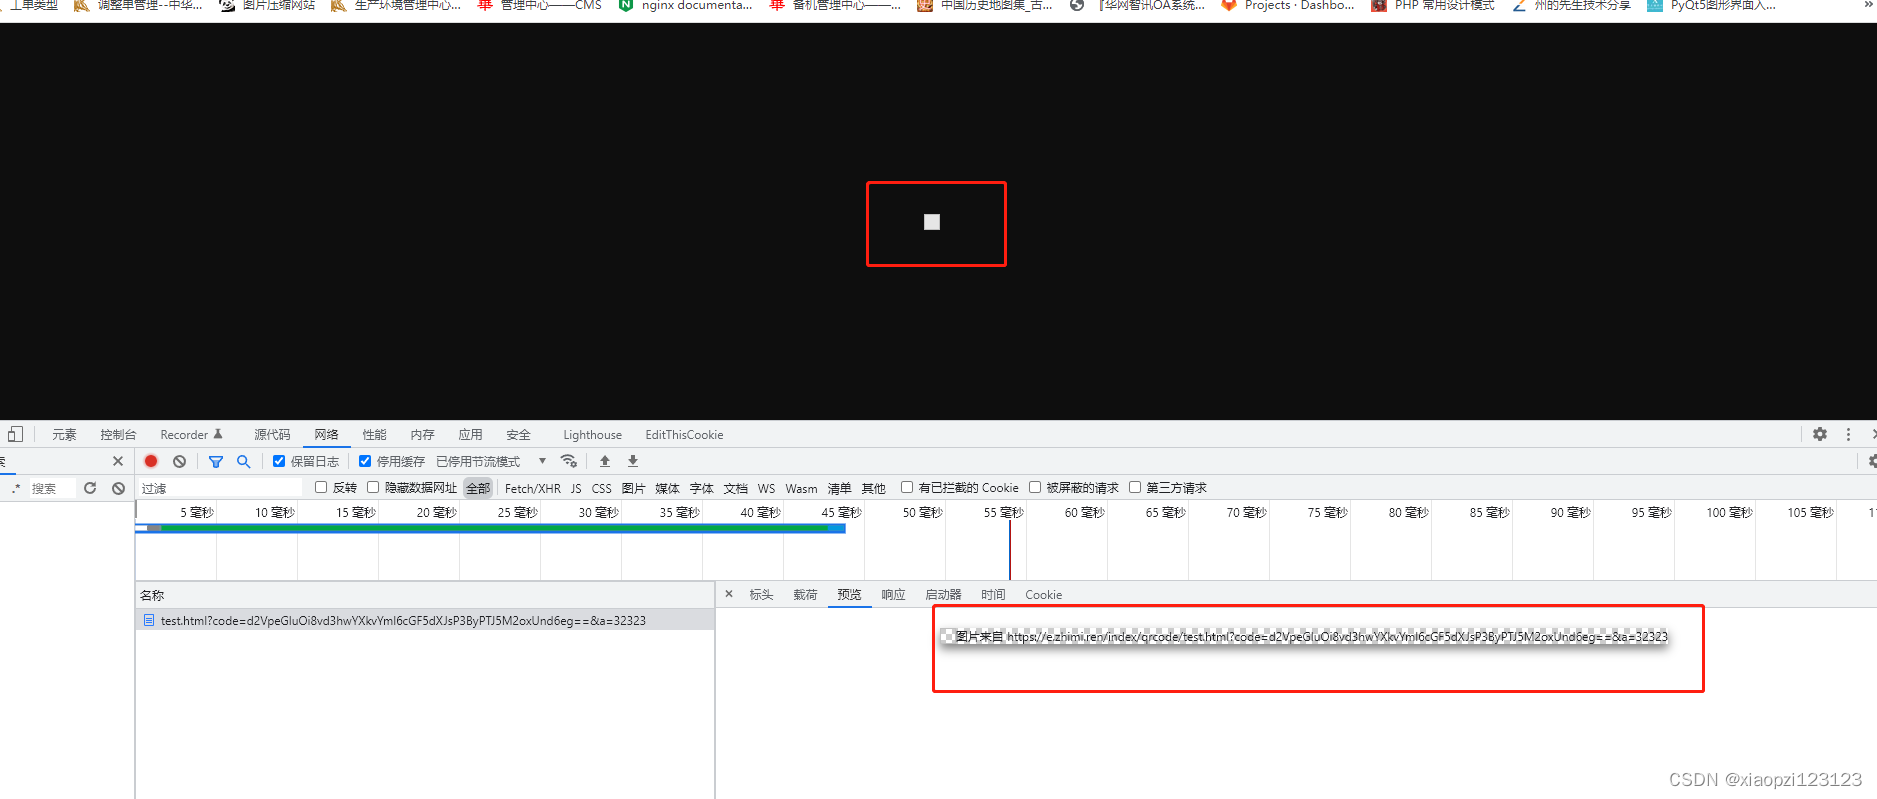Enable 有已拦截的 Cookie checkbox
Viewport: 1877px width, 799px height.
pos(907,487)
